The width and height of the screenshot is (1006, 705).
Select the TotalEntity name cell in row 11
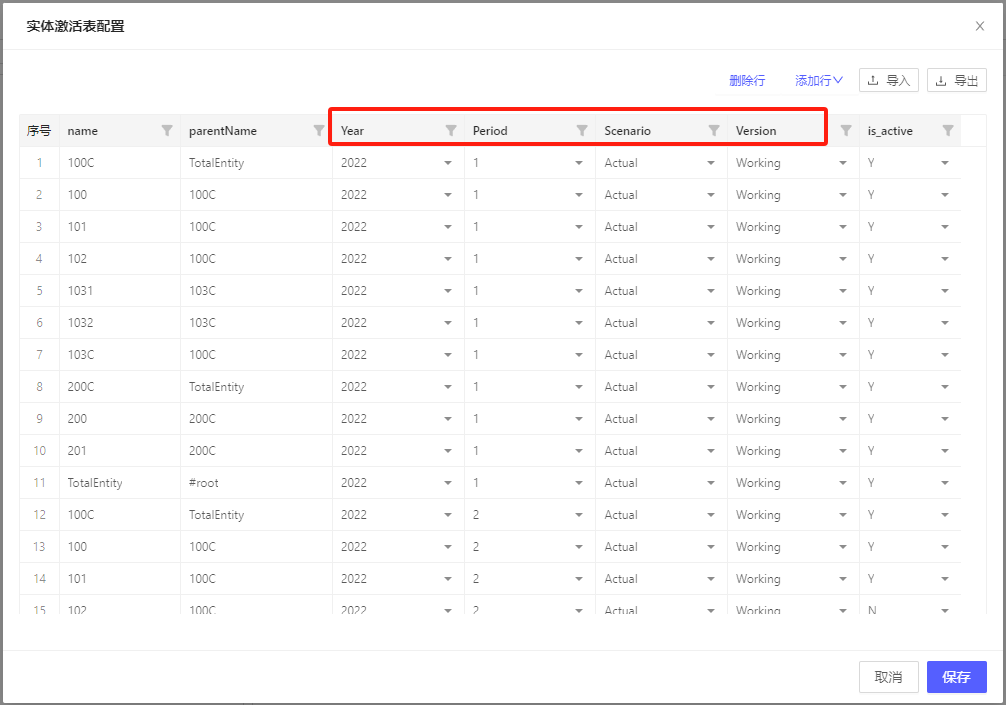click(96, 483)
